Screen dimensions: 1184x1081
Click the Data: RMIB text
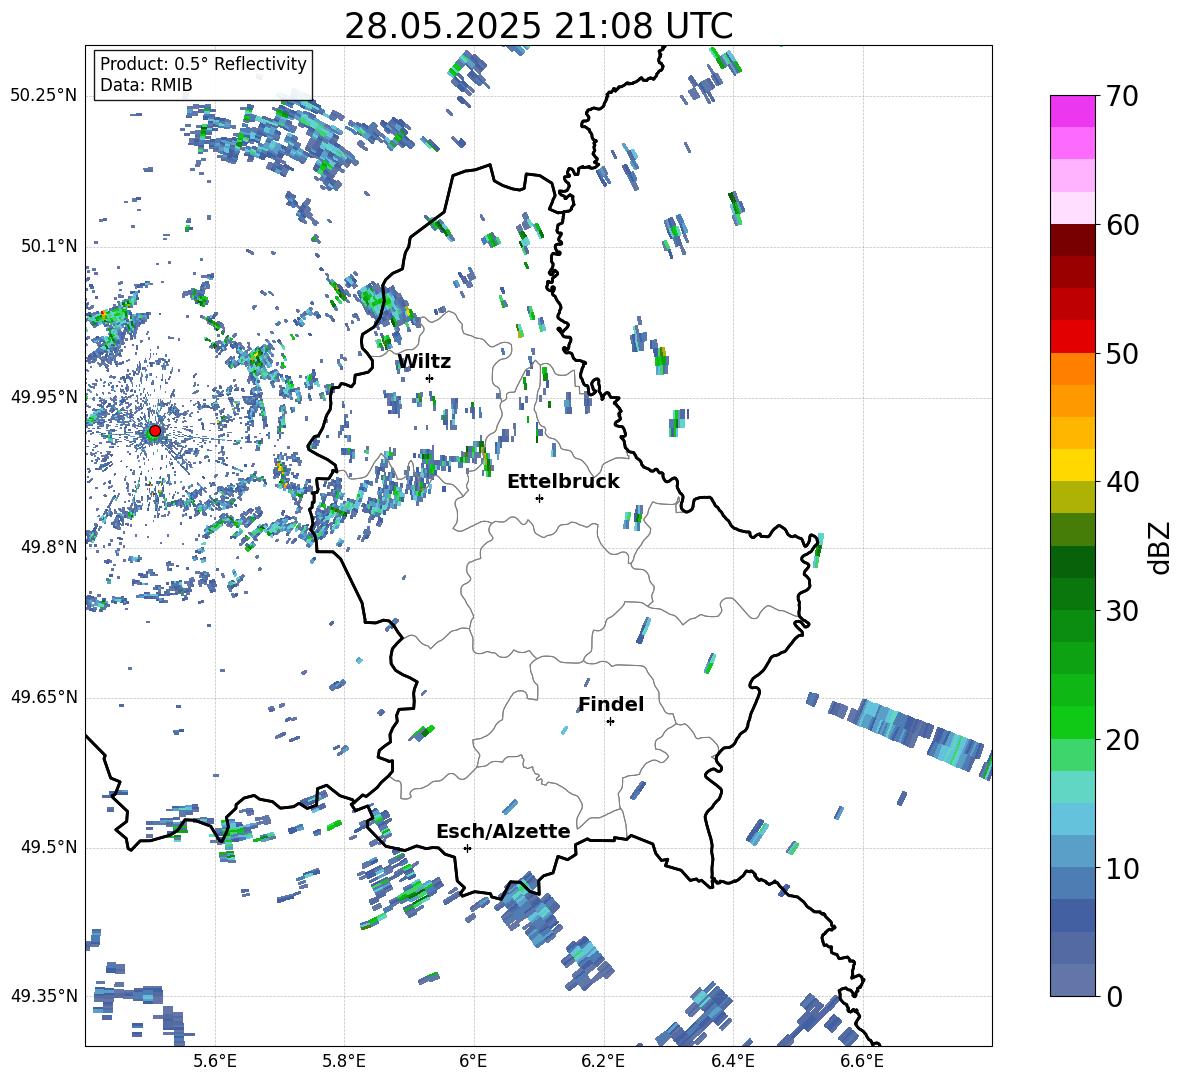click(146, 85)
